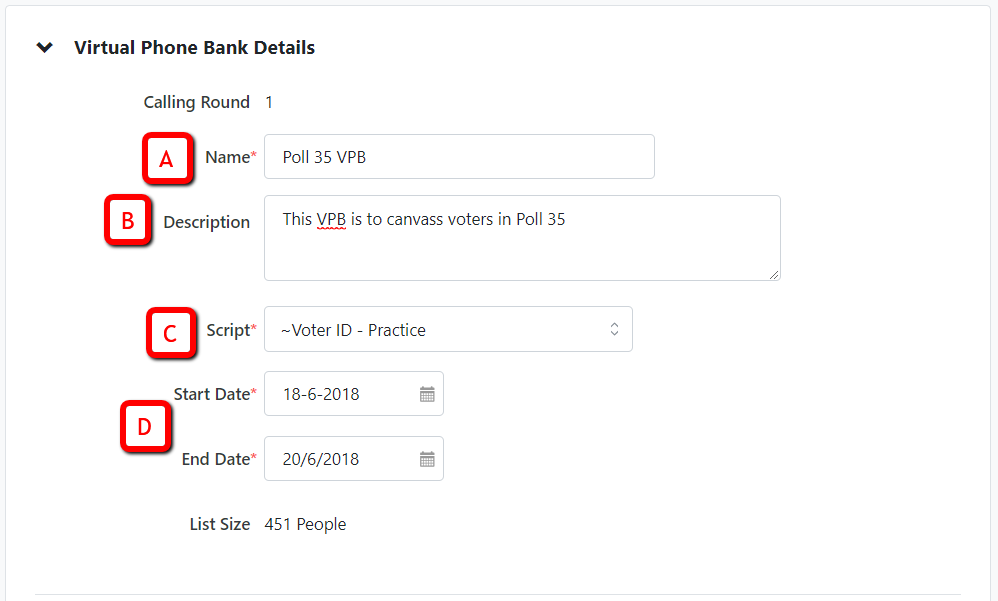Click the Script dropdown up-down arrows
Screen dimensions: 998x601
click(614, 329)
